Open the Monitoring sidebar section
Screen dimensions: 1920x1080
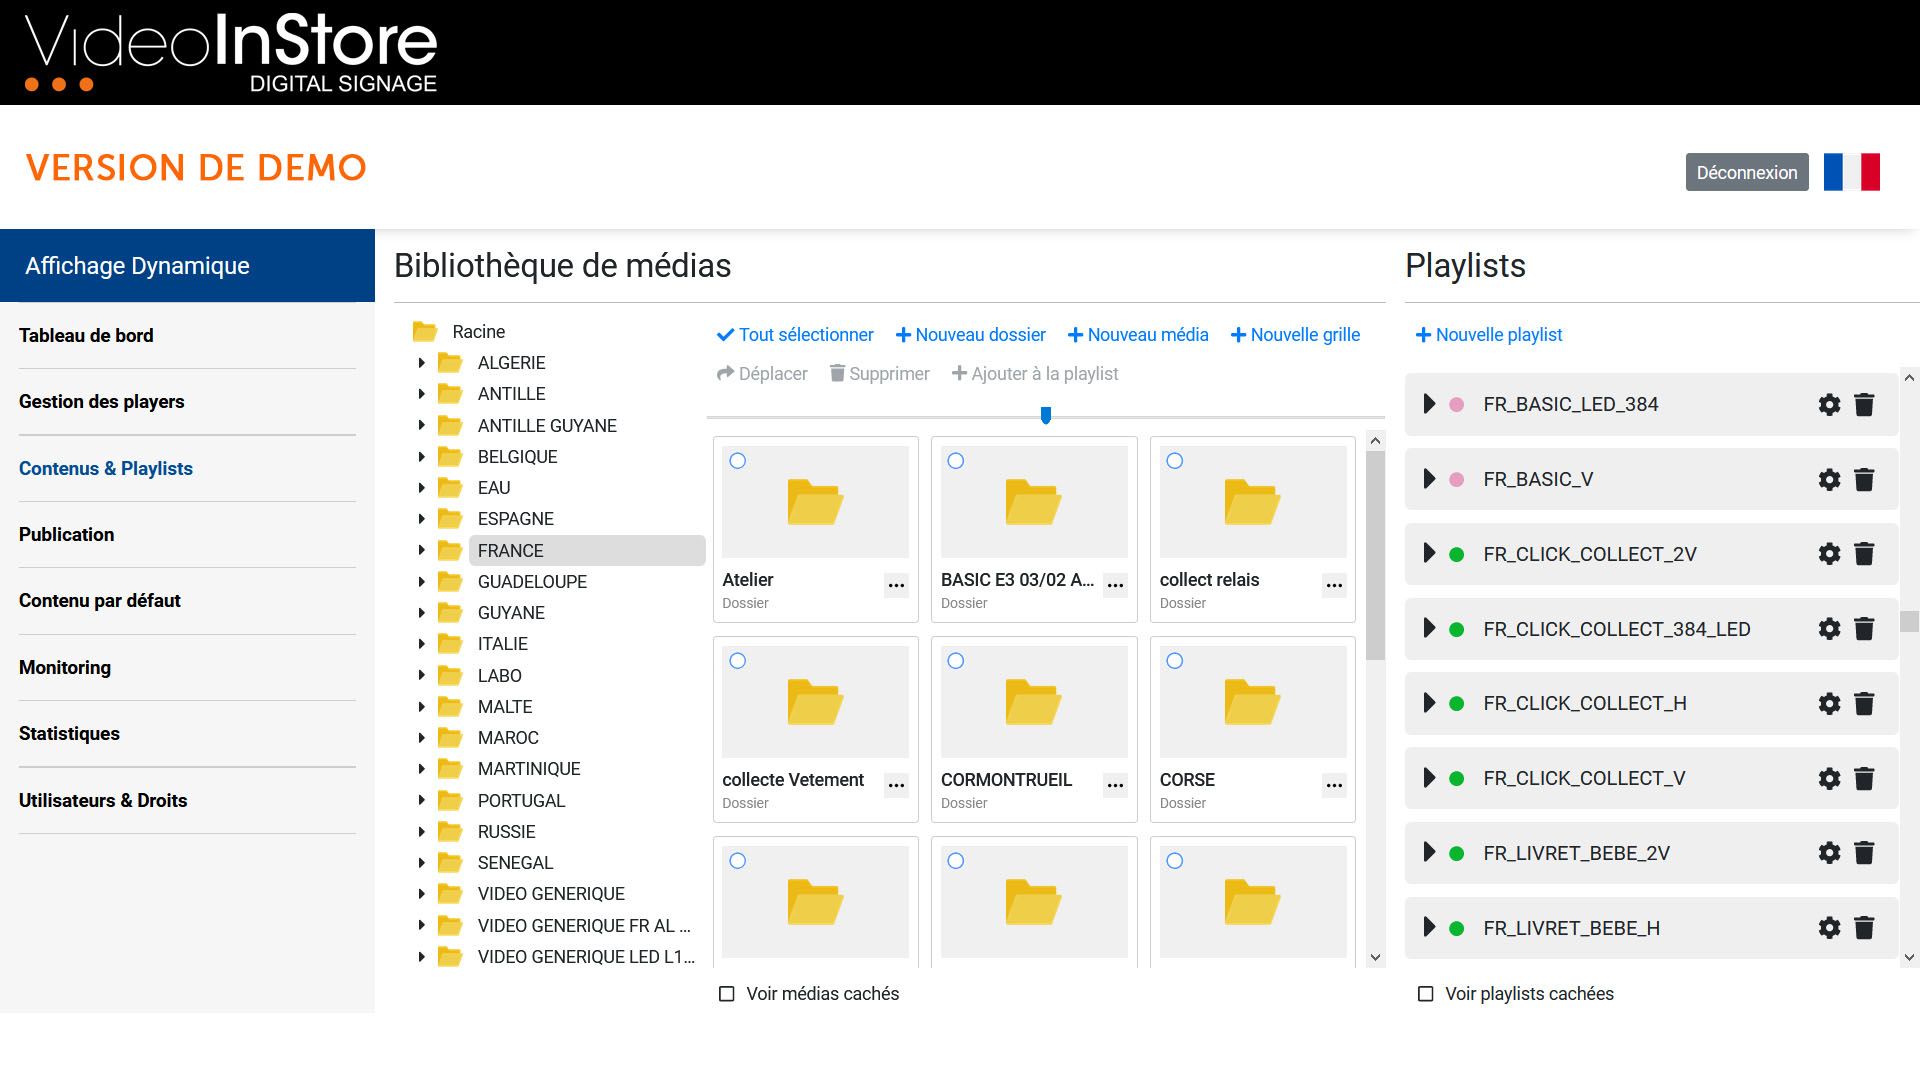click(x=65, y=667)
